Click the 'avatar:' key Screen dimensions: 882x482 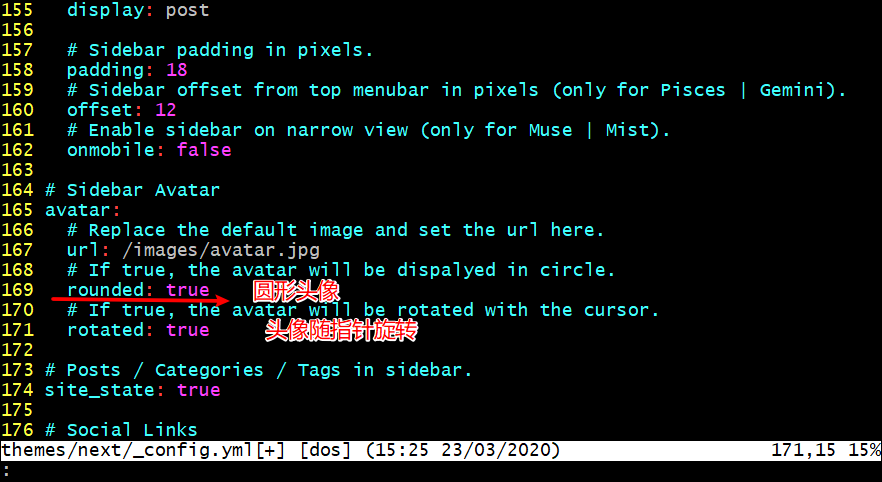click(x=83, y=210)
